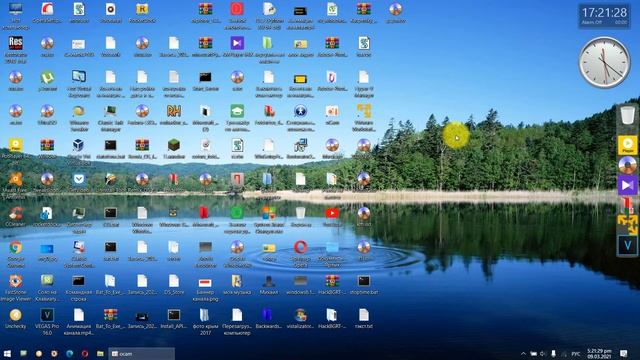Select the blue accessibility person icon

pyautogui.click(x=300, y=111)
